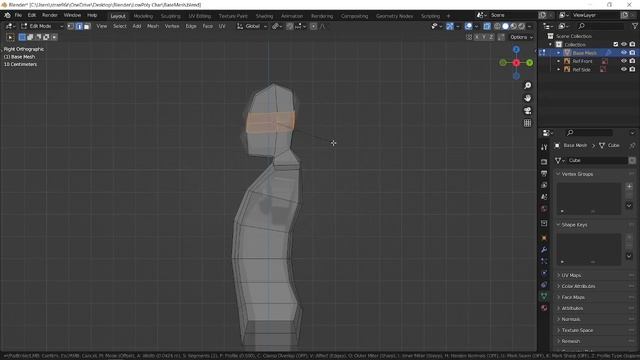Toggle visibility eye for Ref Front
Viewport: 640px width, 360px height.
tap(624, 61)
